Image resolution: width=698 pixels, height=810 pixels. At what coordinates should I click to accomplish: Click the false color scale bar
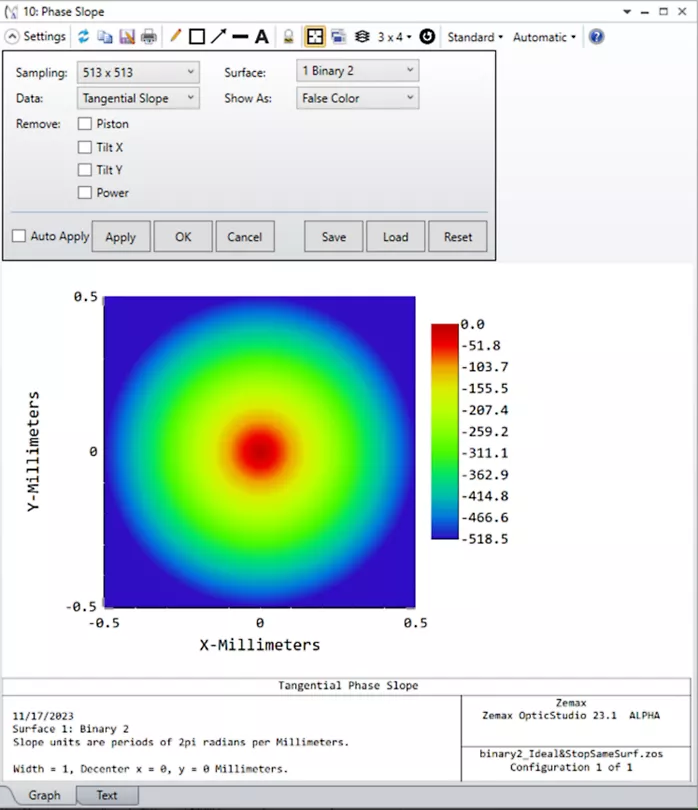pos(444,431)
